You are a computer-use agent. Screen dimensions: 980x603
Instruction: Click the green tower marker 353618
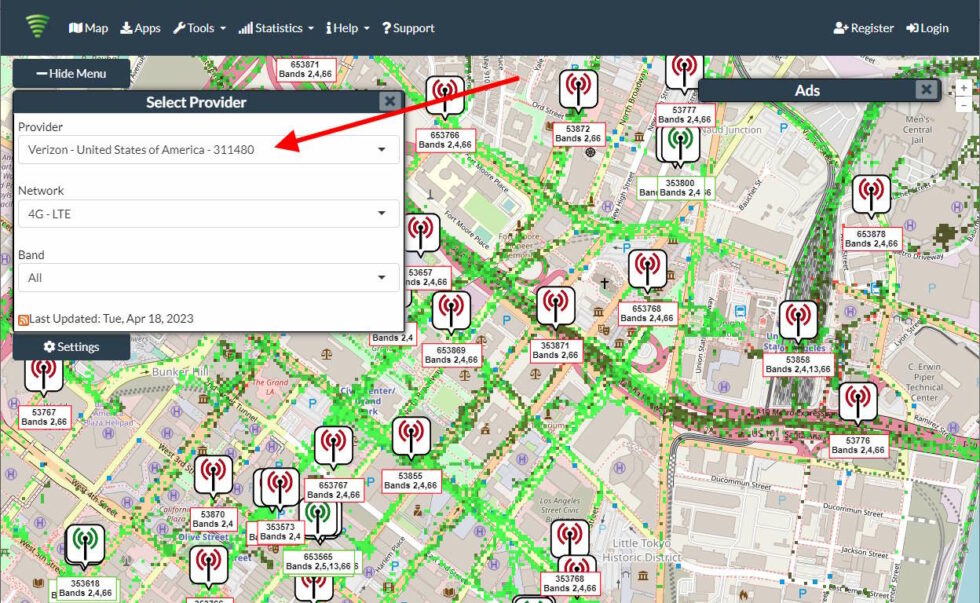coord(84,546)
